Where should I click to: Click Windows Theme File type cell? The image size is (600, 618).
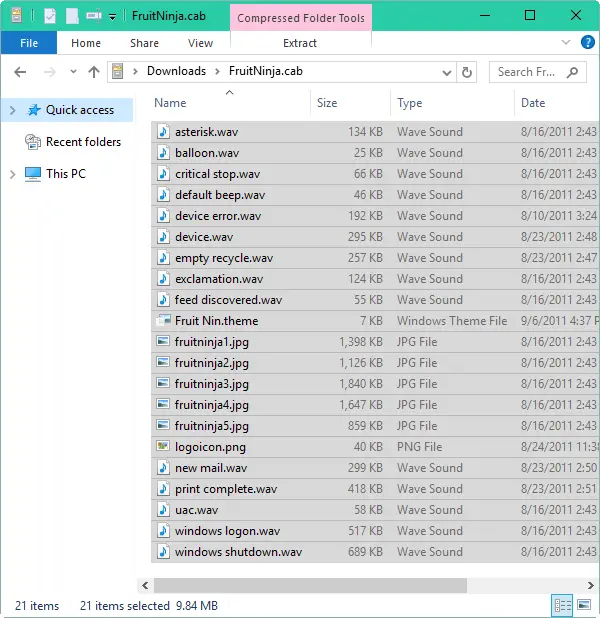pos(452,320)
